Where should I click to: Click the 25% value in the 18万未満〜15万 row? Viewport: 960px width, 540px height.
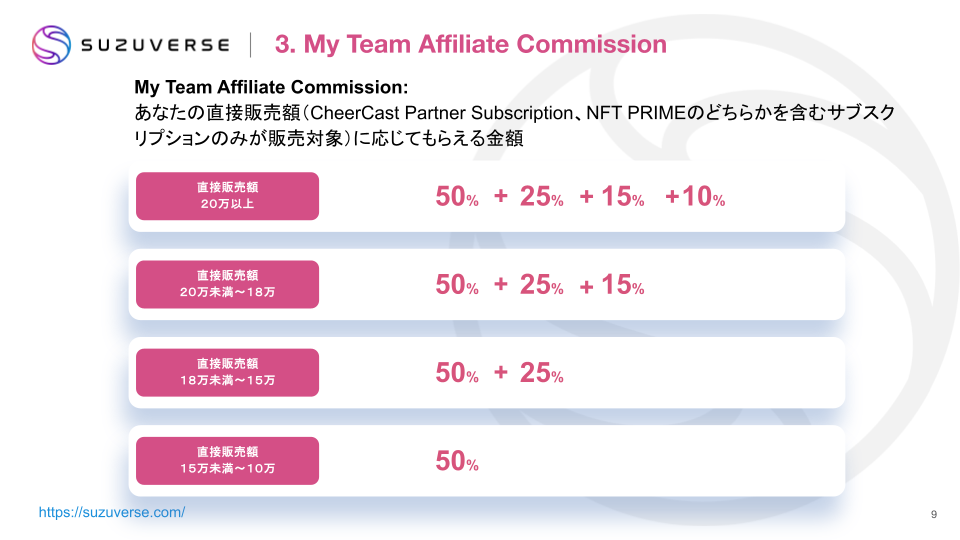[542, 373]
